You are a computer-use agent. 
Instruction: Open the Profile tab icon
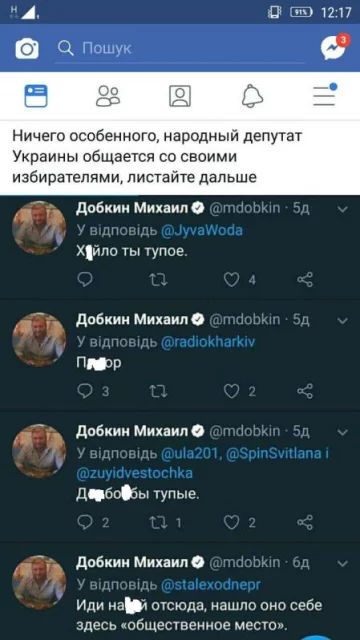pos(180,96)
